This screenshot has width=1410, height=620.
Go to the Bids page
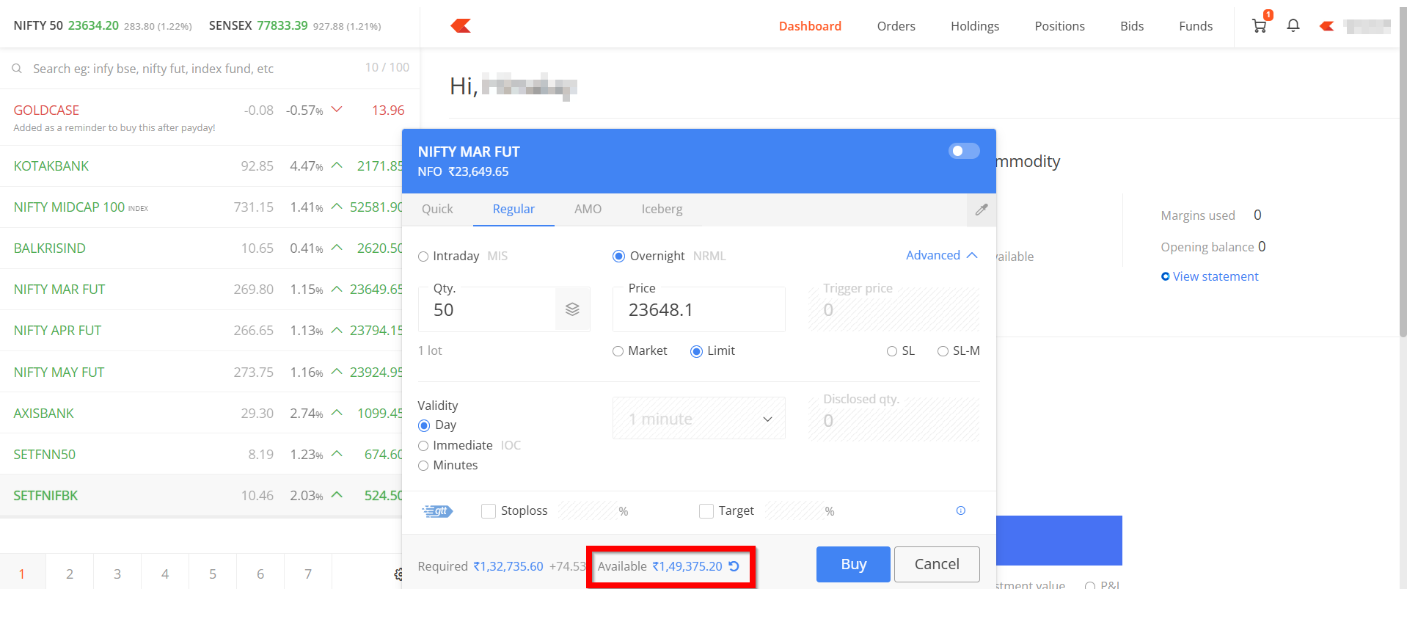pos(1132,26)
